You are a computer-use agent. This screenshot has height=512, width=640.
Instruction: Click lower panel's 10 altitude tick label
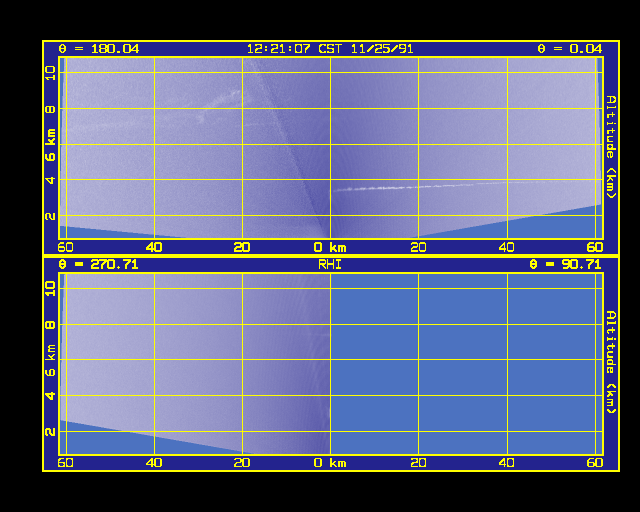coord(50,289)
